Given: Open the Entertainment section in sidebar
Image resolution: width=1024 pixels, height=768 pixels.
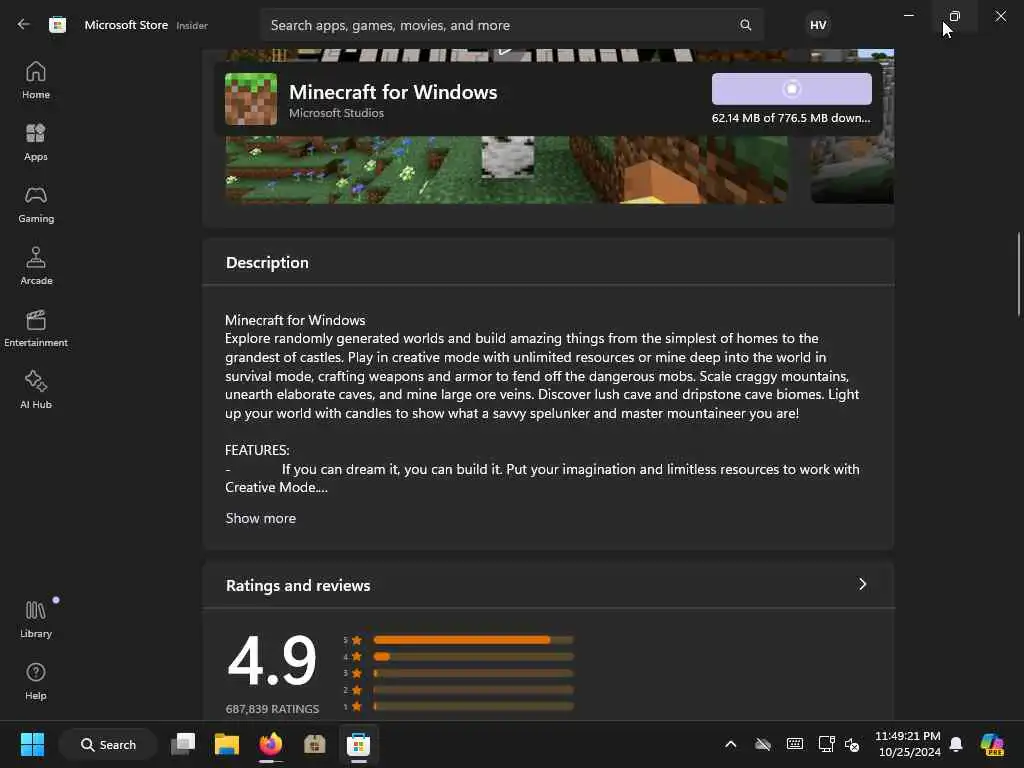Looking at the screenshot, I should click(x=36, y=328).
